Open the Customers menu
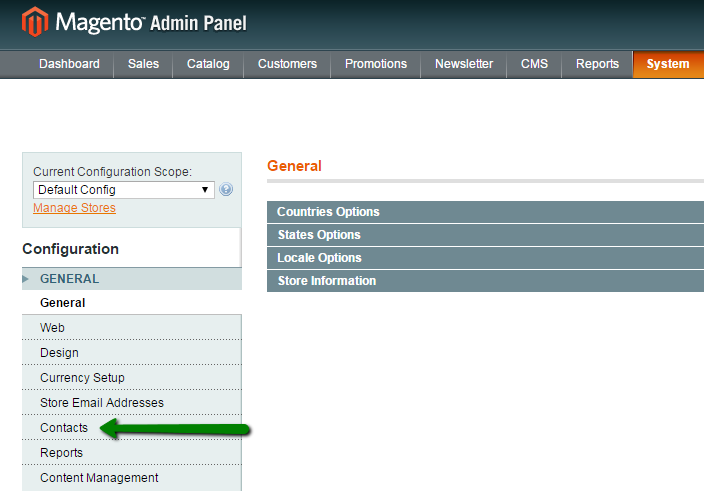The image size is (704, 491). pos(287,64)
